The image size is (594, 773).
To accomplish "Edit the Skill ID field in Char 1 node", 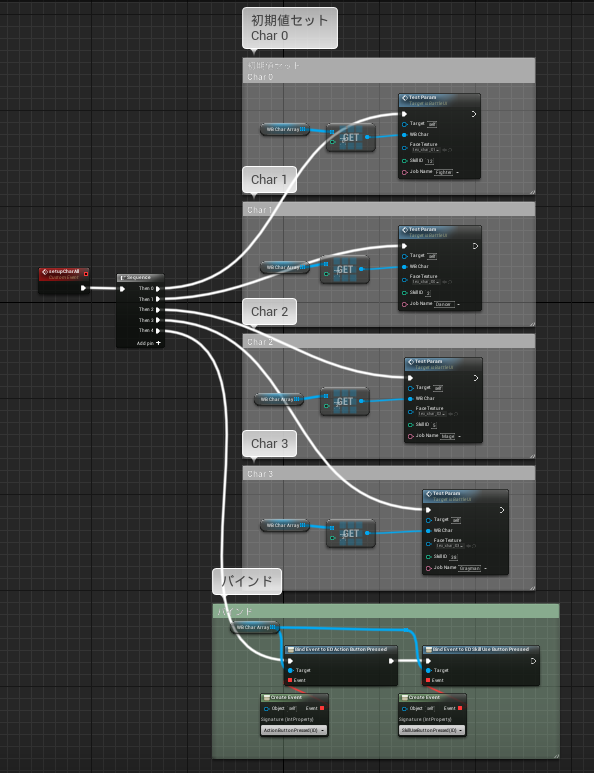I will (428, 293).
